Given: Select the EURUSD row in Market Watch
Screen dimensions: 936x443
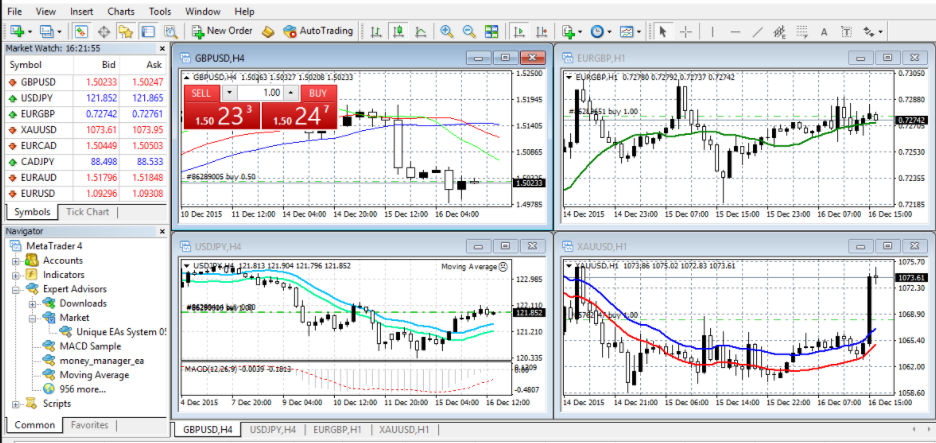Looking at the screenshot, I should coord(85,194).
